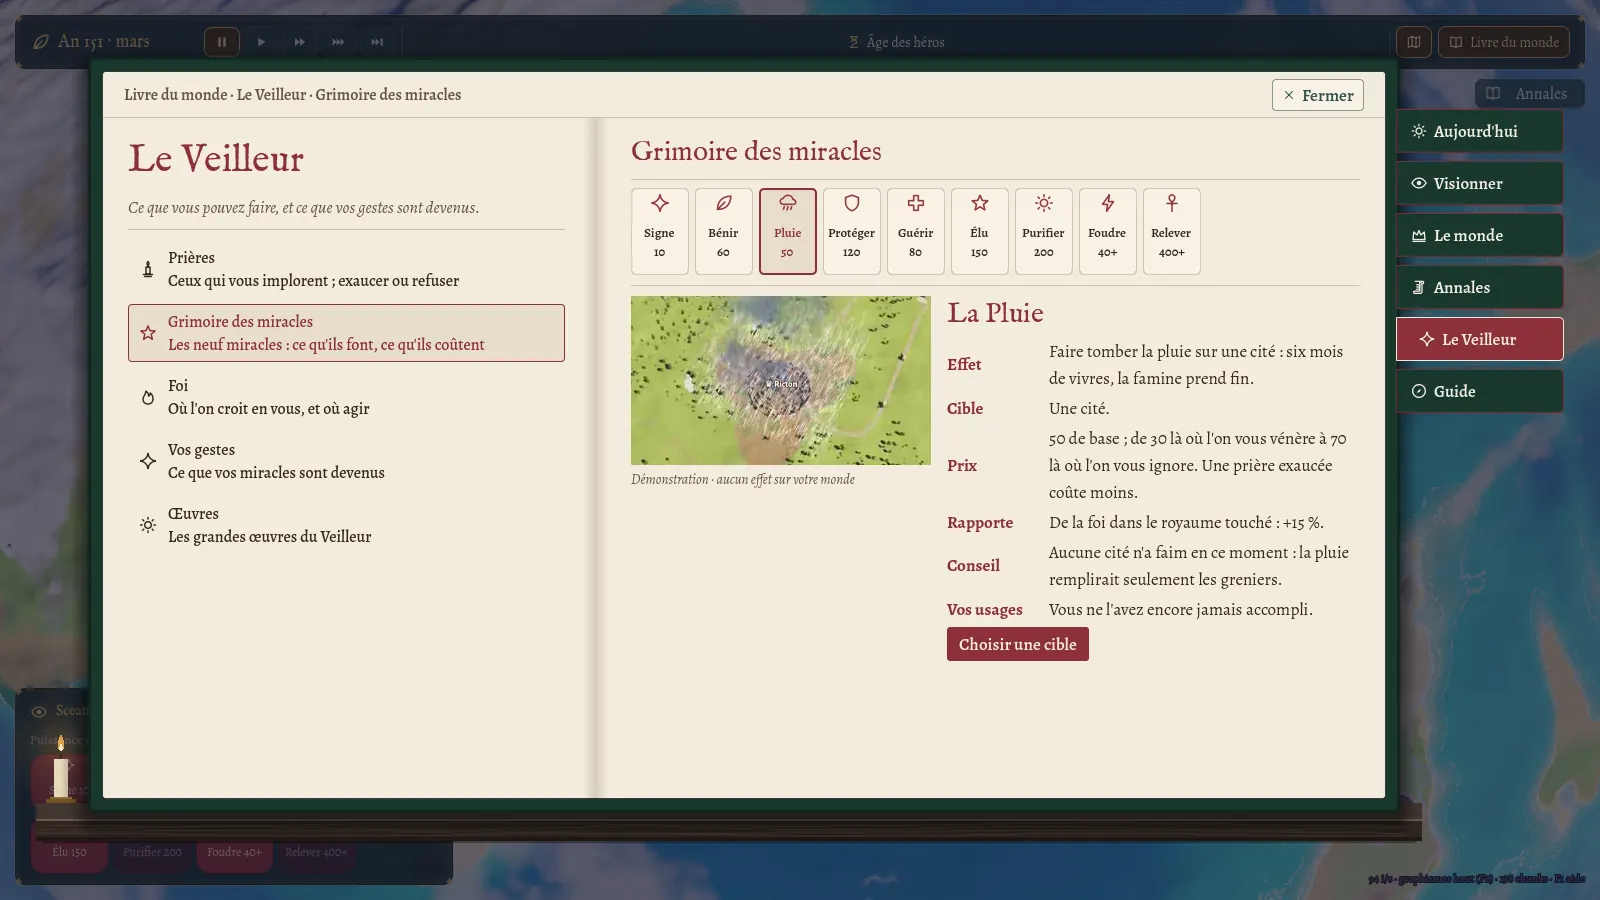Click the Livre du monde breadcrumb text
Image resolution: width=1600 pixels, height=900 pixels.
[x=176, y=95]
